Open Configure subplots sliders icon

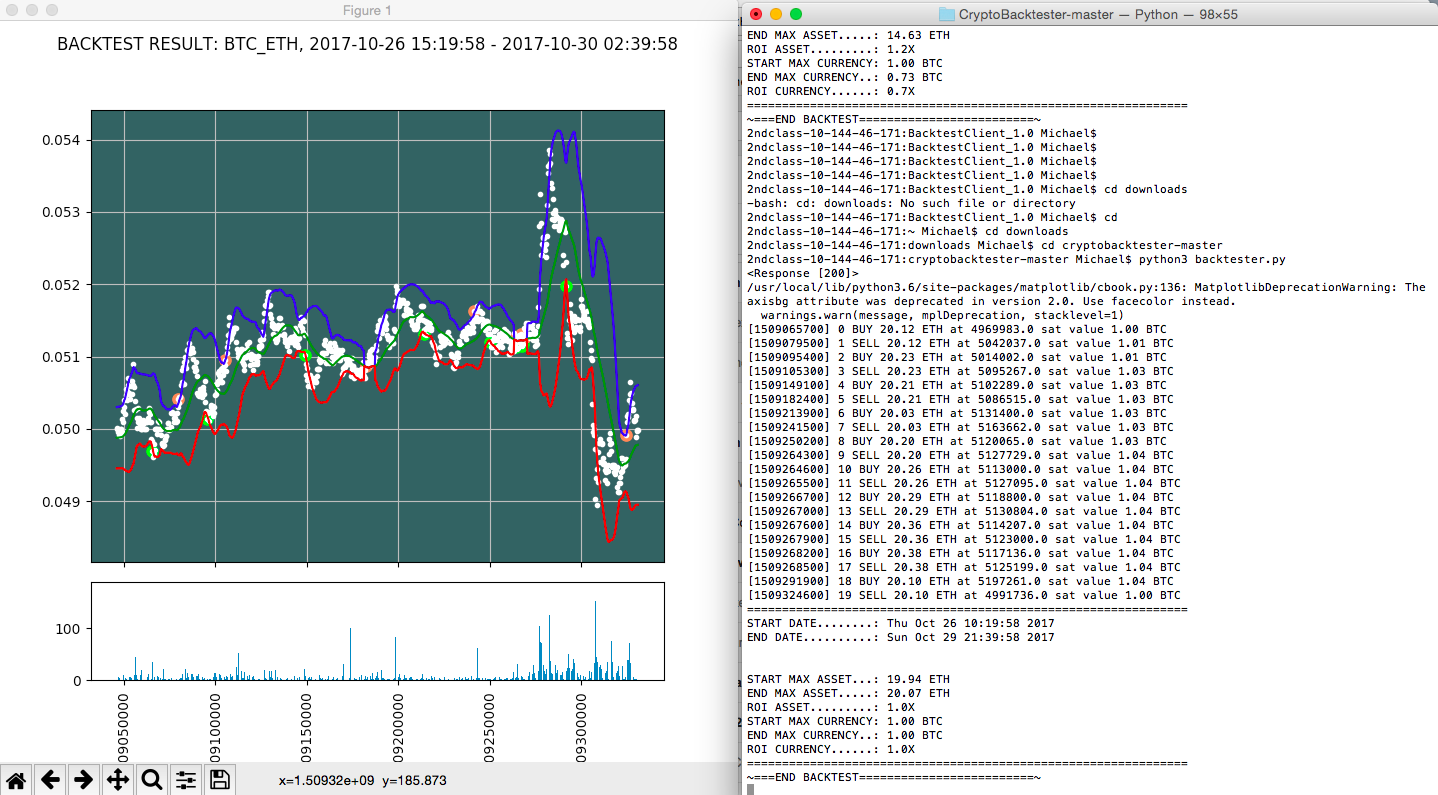coord(186,780)
